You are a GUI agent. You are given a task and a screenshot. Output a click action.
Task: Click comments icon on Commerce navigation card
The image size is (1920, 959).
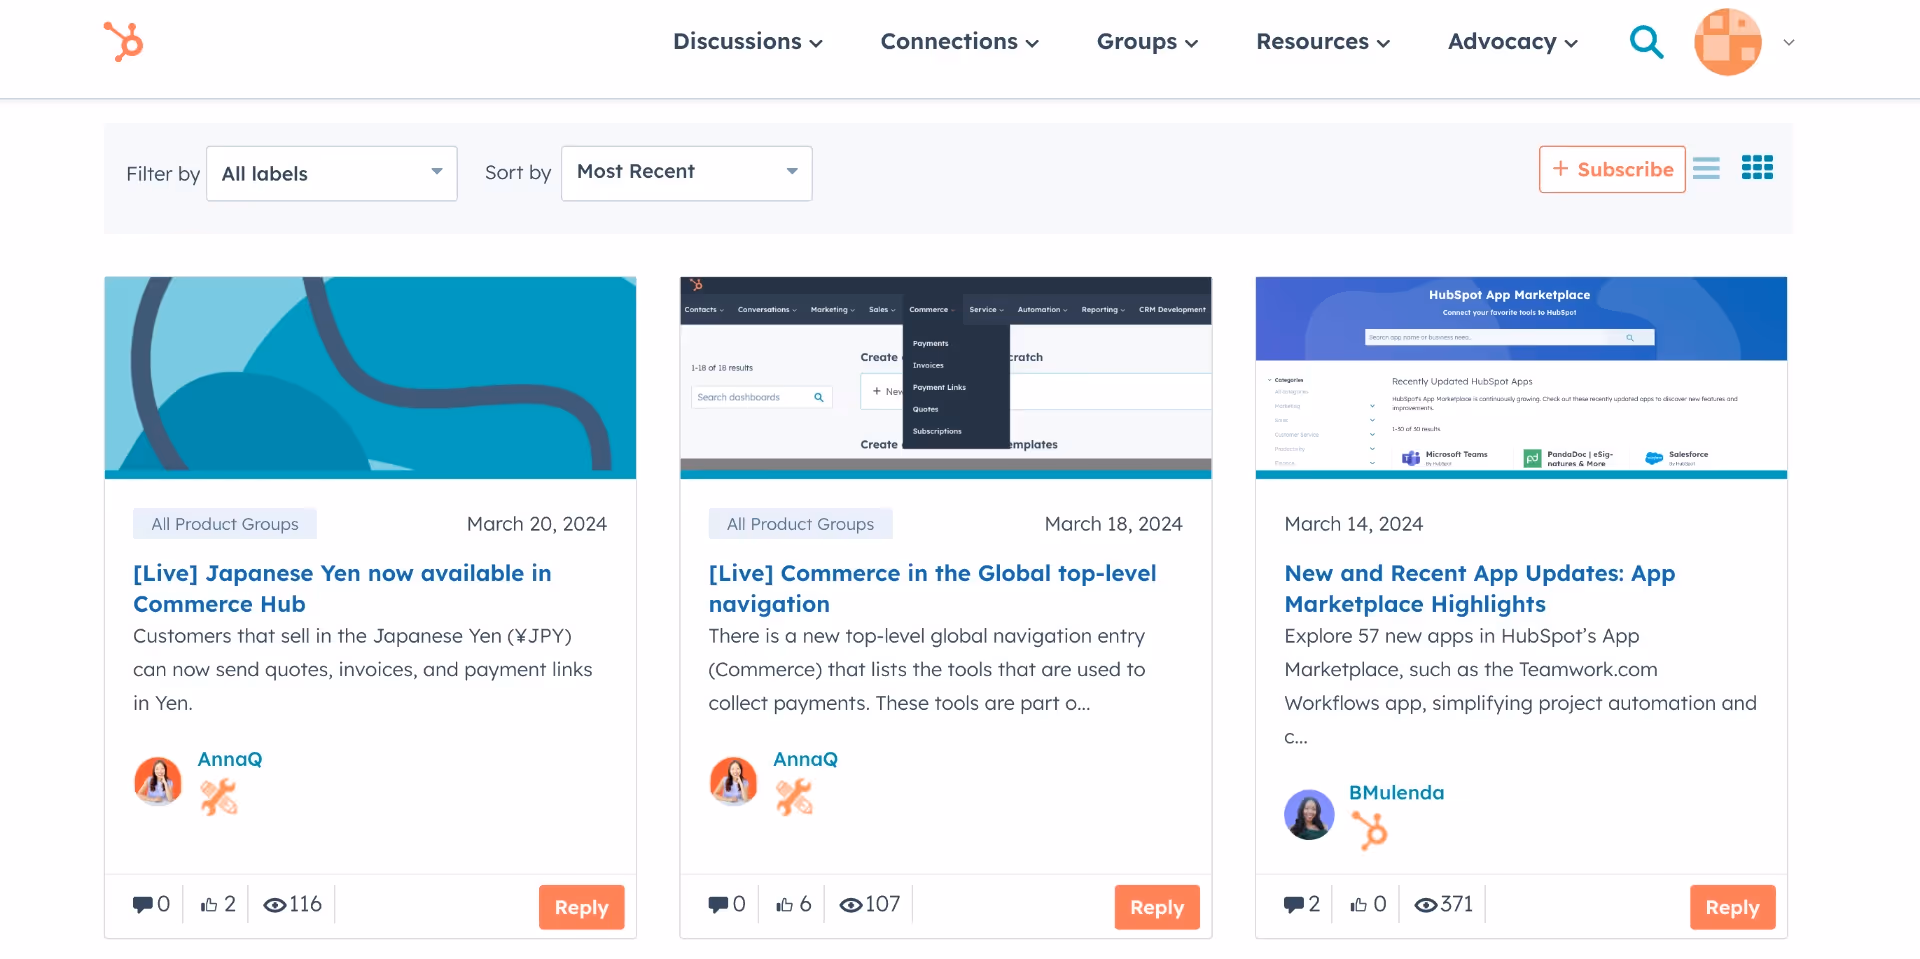[x=718, y=905]
